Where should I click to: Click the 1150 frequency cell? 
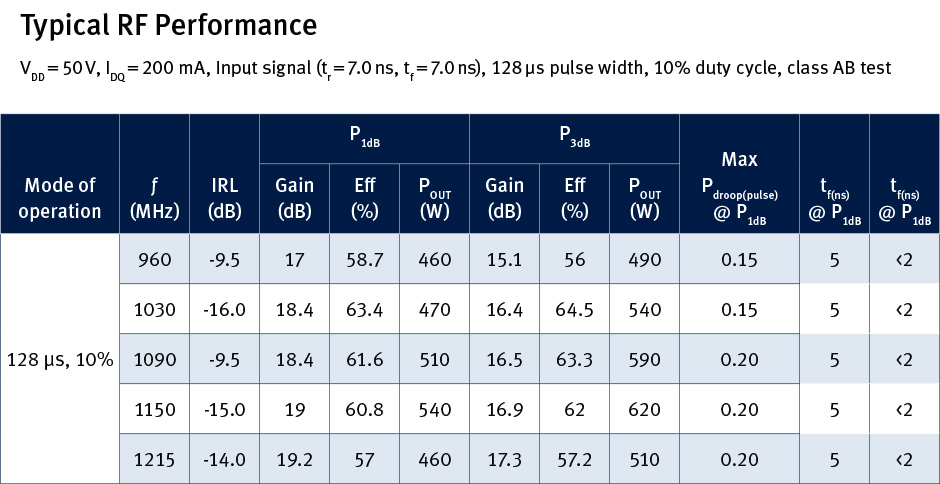click(x=154, y=409)
